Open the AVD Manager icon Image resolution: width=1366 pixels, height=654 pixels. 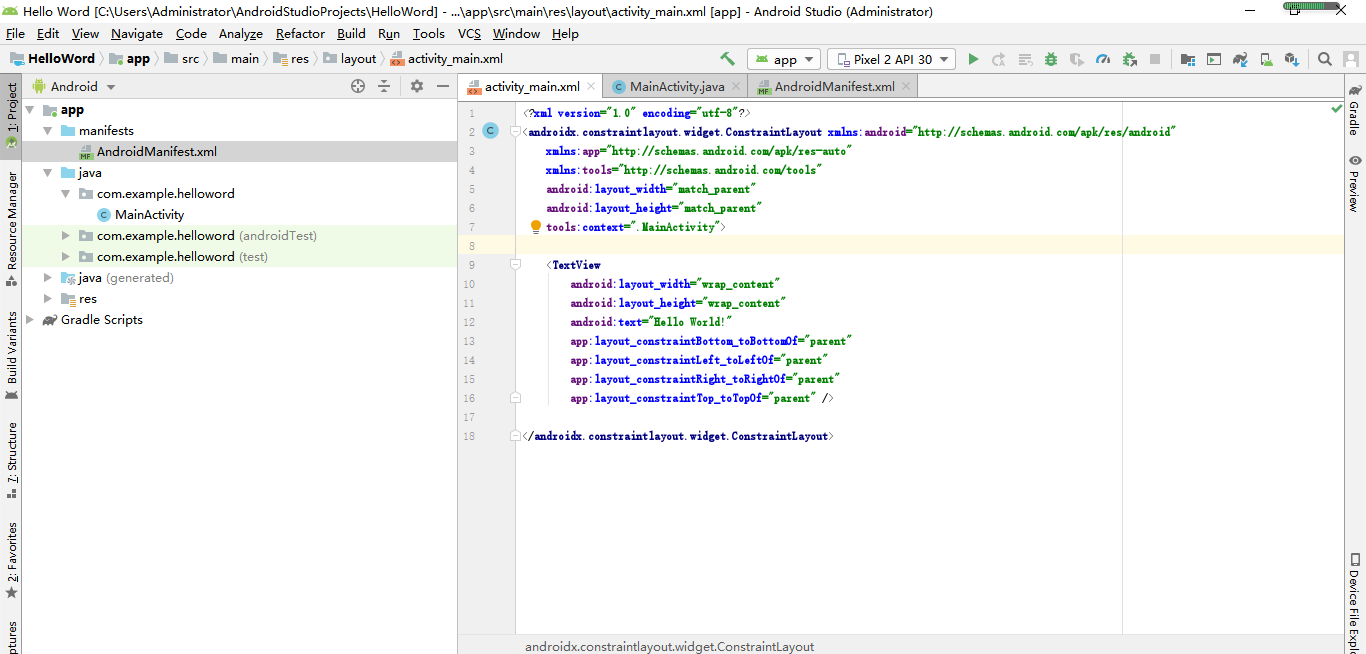[x=1266, y=59]
